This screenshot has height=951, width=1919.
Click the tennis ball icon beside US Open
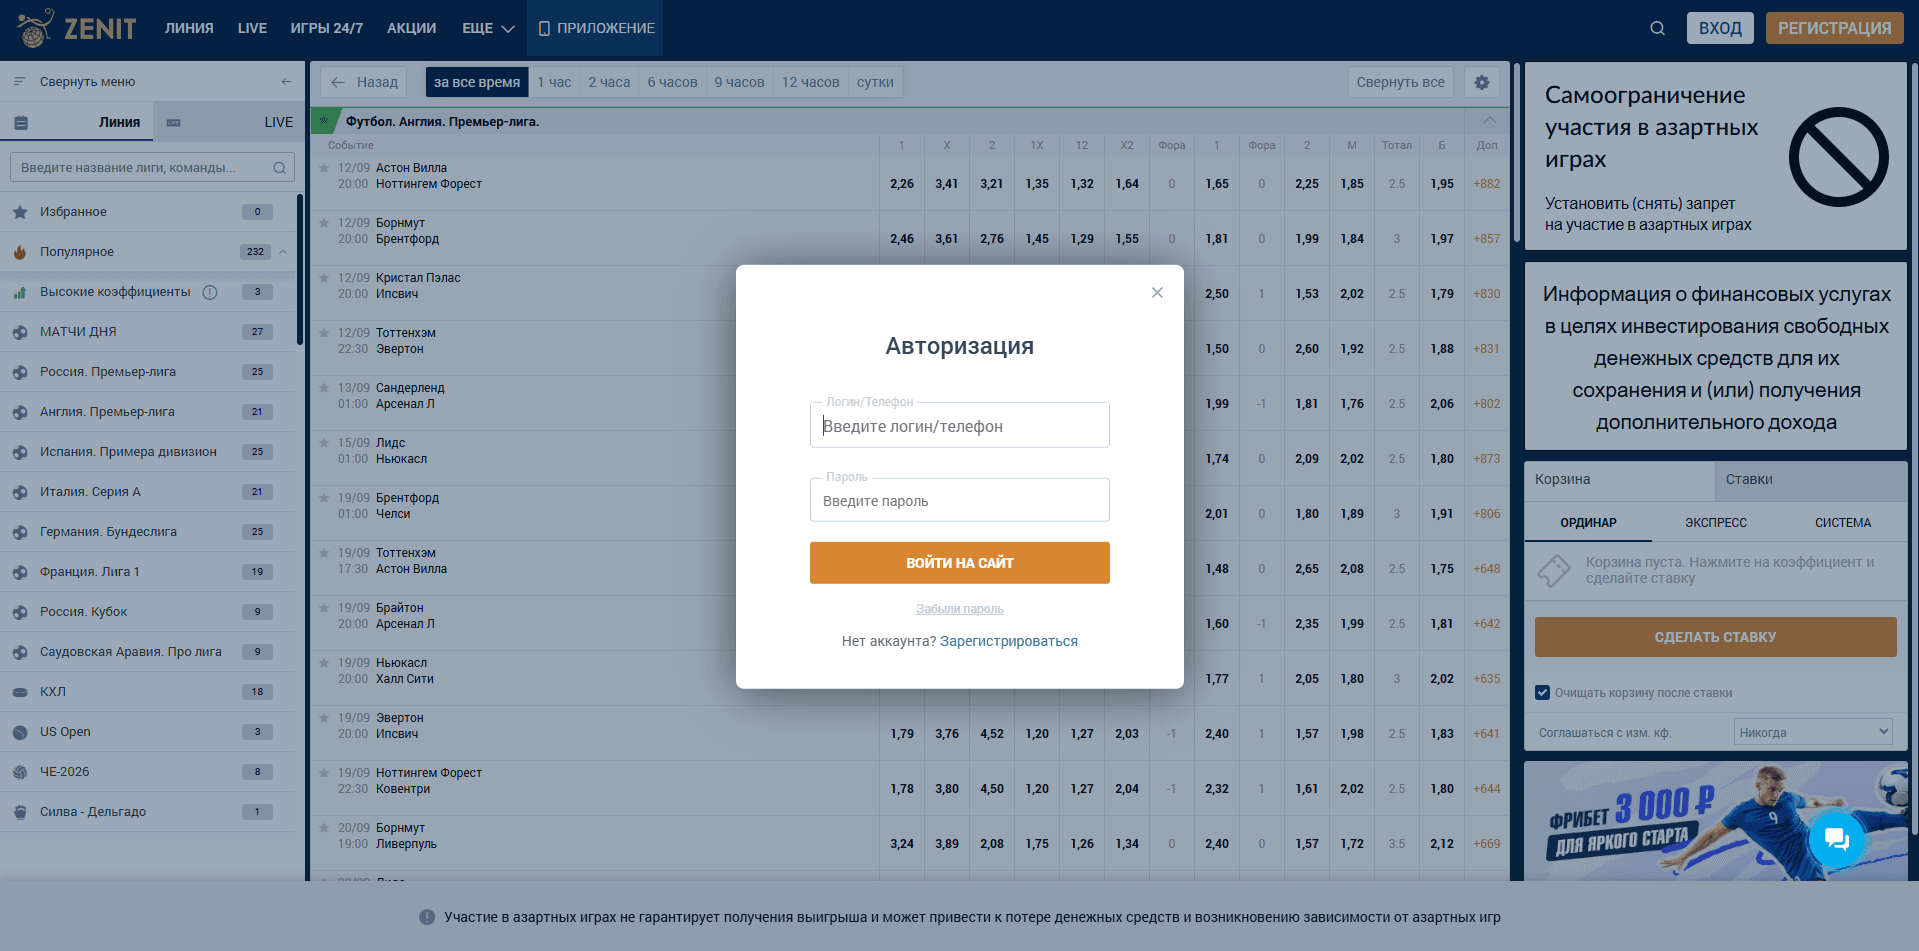(20, 732)
